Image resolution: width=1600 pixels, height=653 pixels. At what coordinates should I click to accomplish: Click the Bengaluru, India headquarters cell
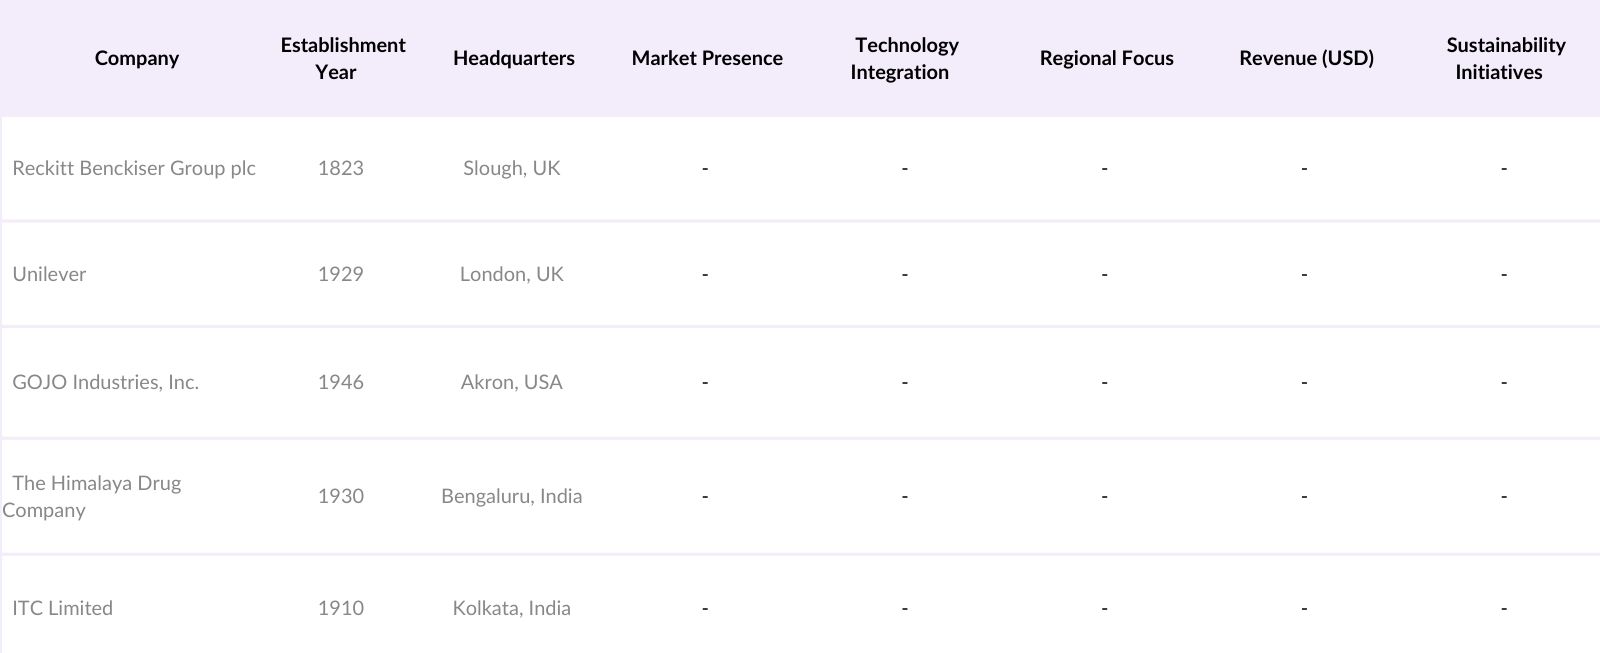(511, 496)
